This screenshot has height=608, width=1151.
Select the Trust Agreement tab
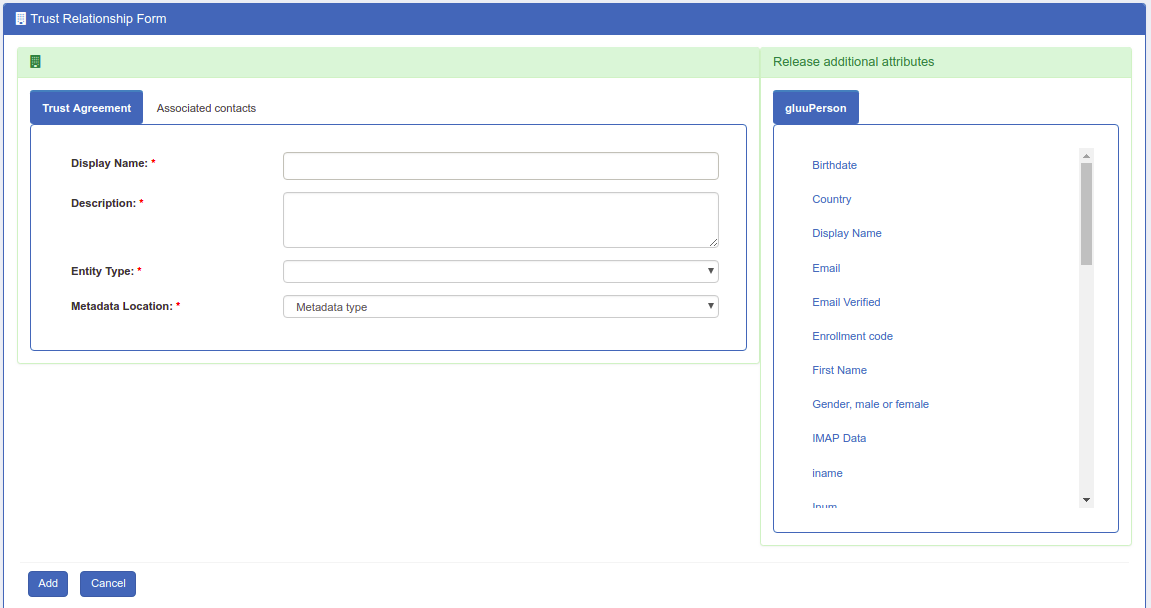pyautogui.click(x=86, y=108)
